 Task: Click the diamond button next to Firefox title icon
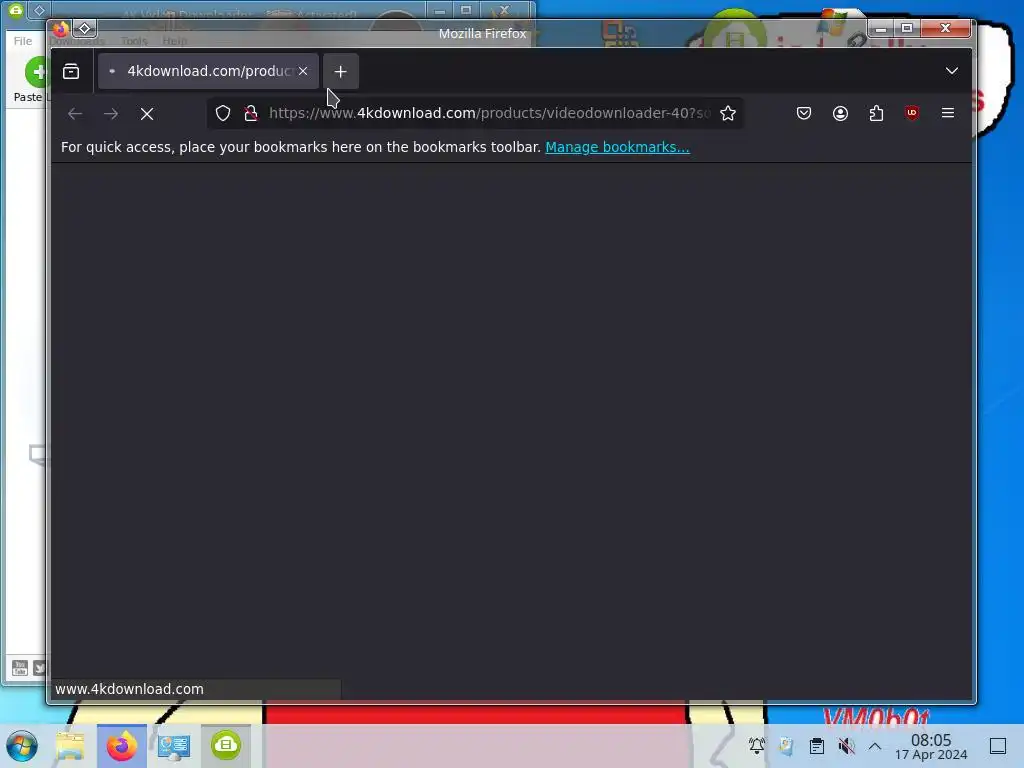coord(85,28)
